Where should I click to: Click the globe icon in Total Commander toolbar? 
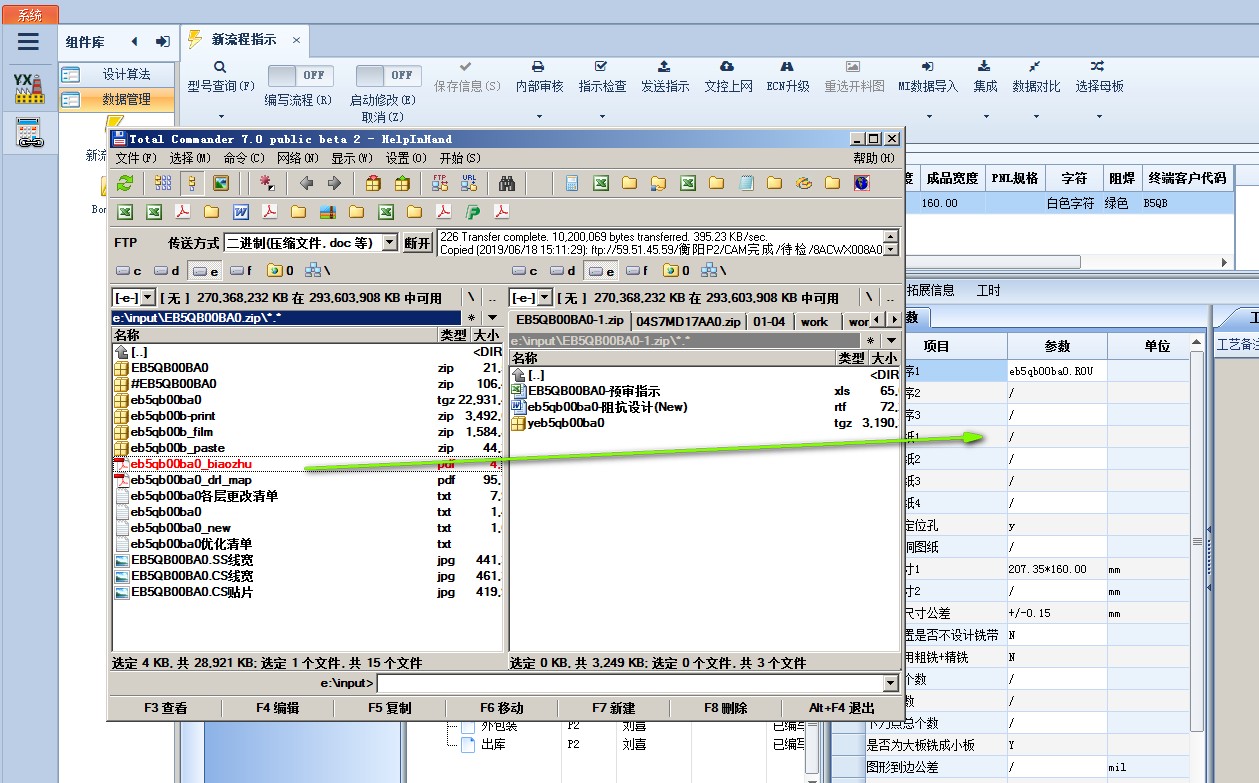(861, 183)
